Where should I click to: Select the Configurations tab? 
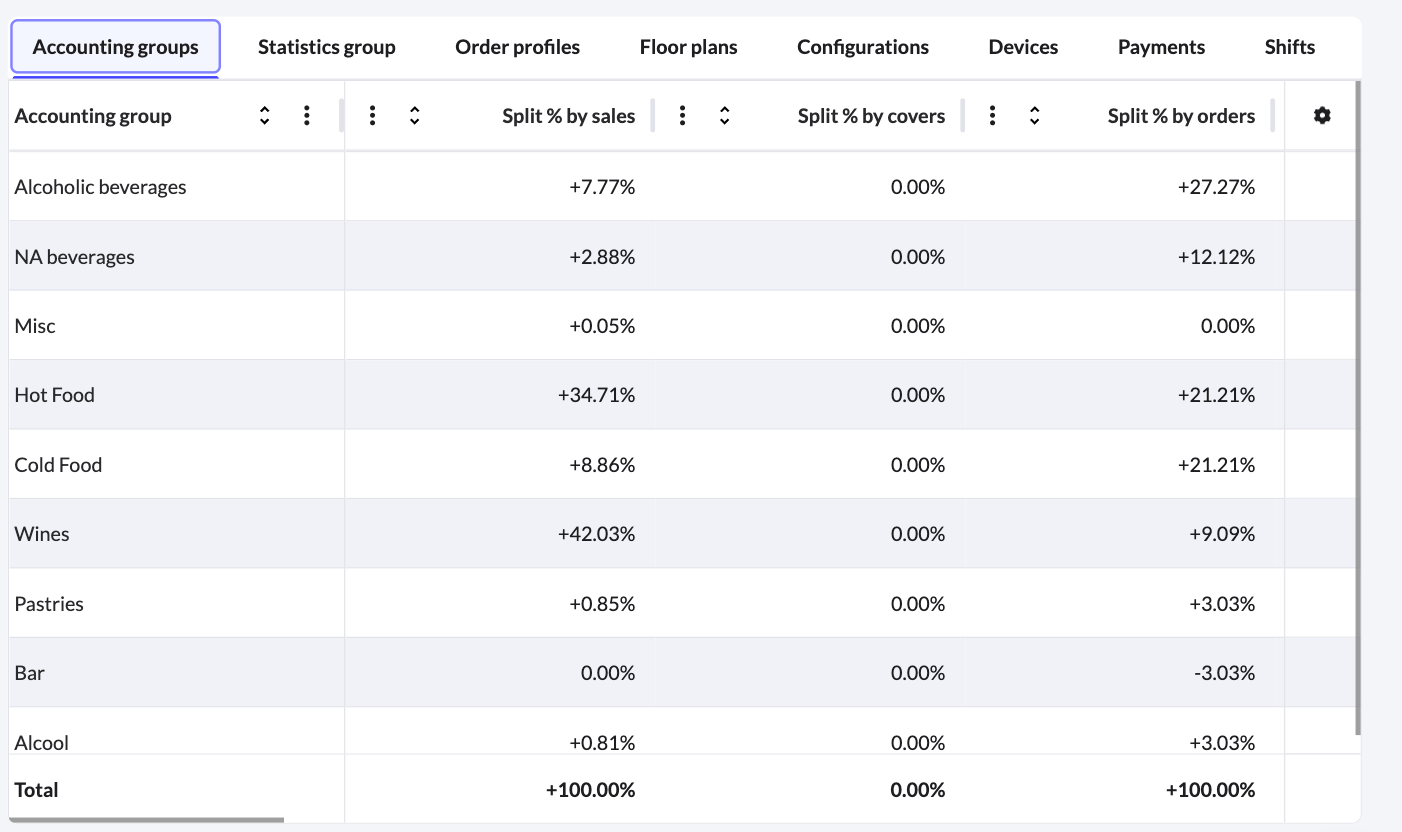click(862, 47)
